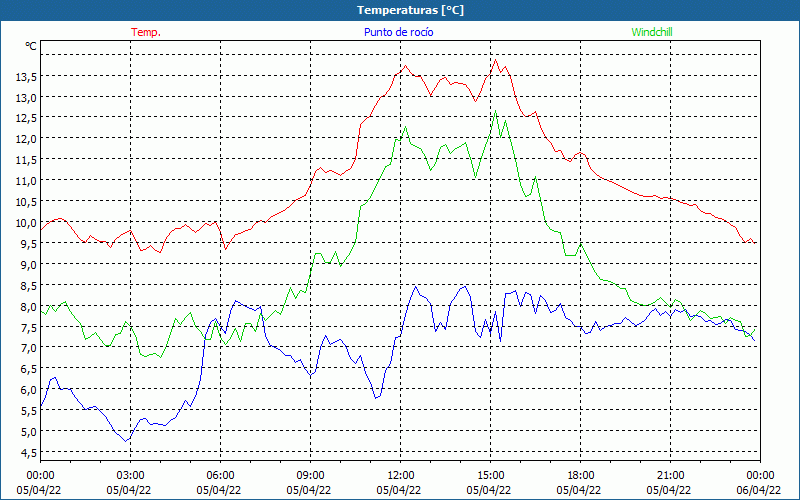Click the "13,5" y-axis value
800x500 pixels.
point(26,77)
